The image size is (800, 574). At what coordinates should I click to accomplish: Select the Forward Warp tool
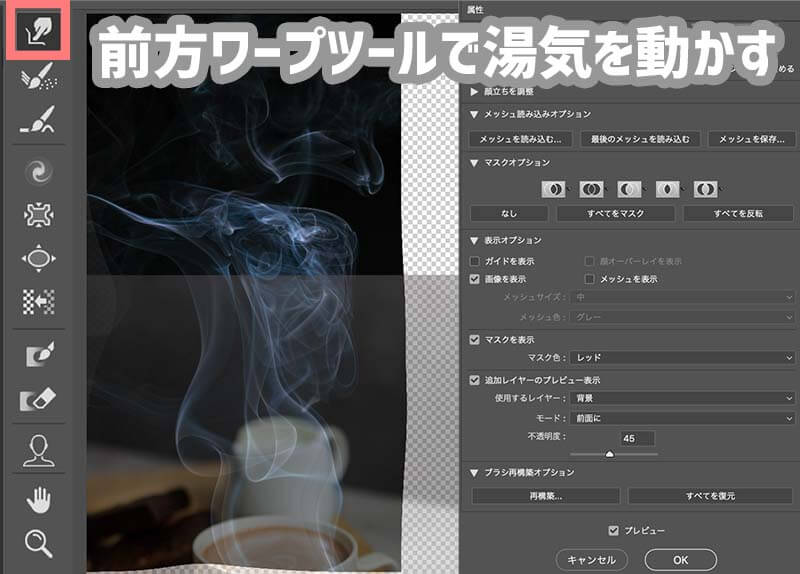[x=38, y=31]
